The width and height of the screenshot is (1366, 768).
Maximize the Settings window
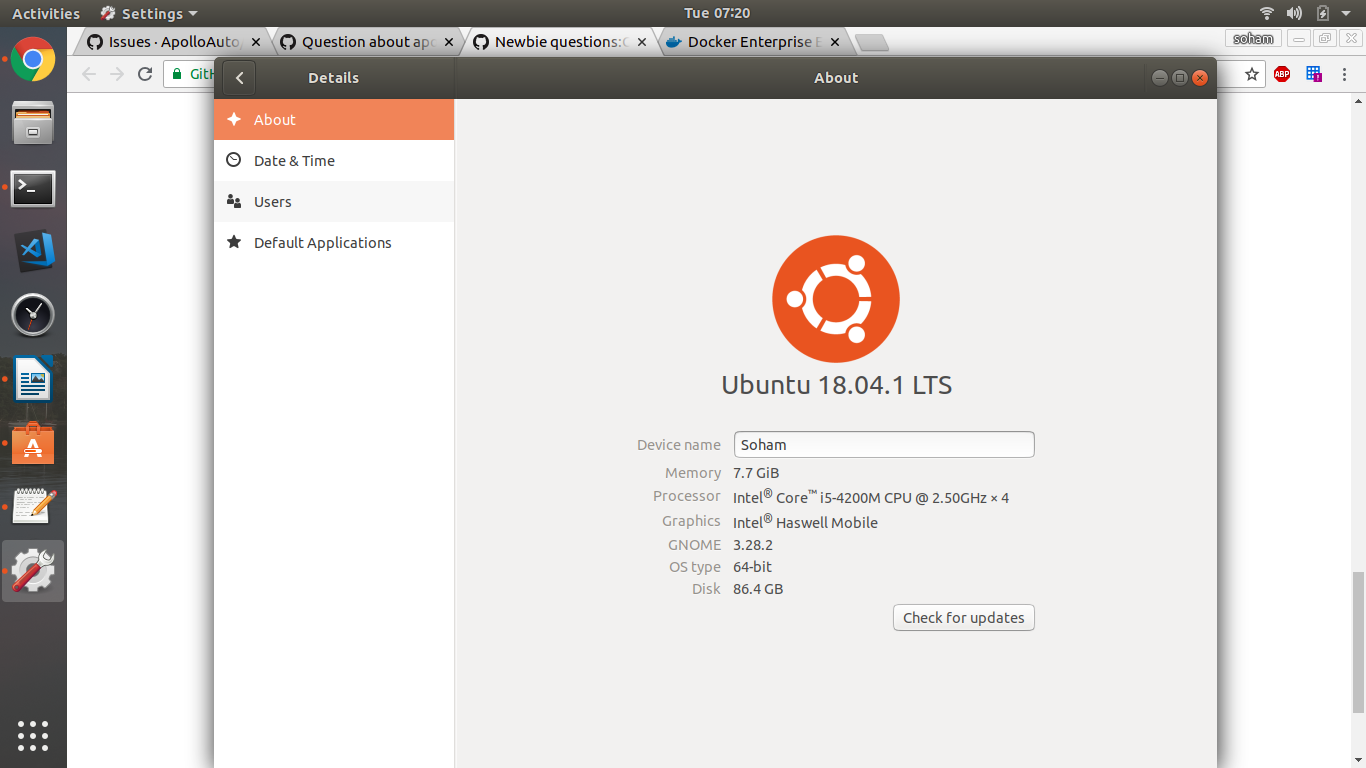point(1179,78)
